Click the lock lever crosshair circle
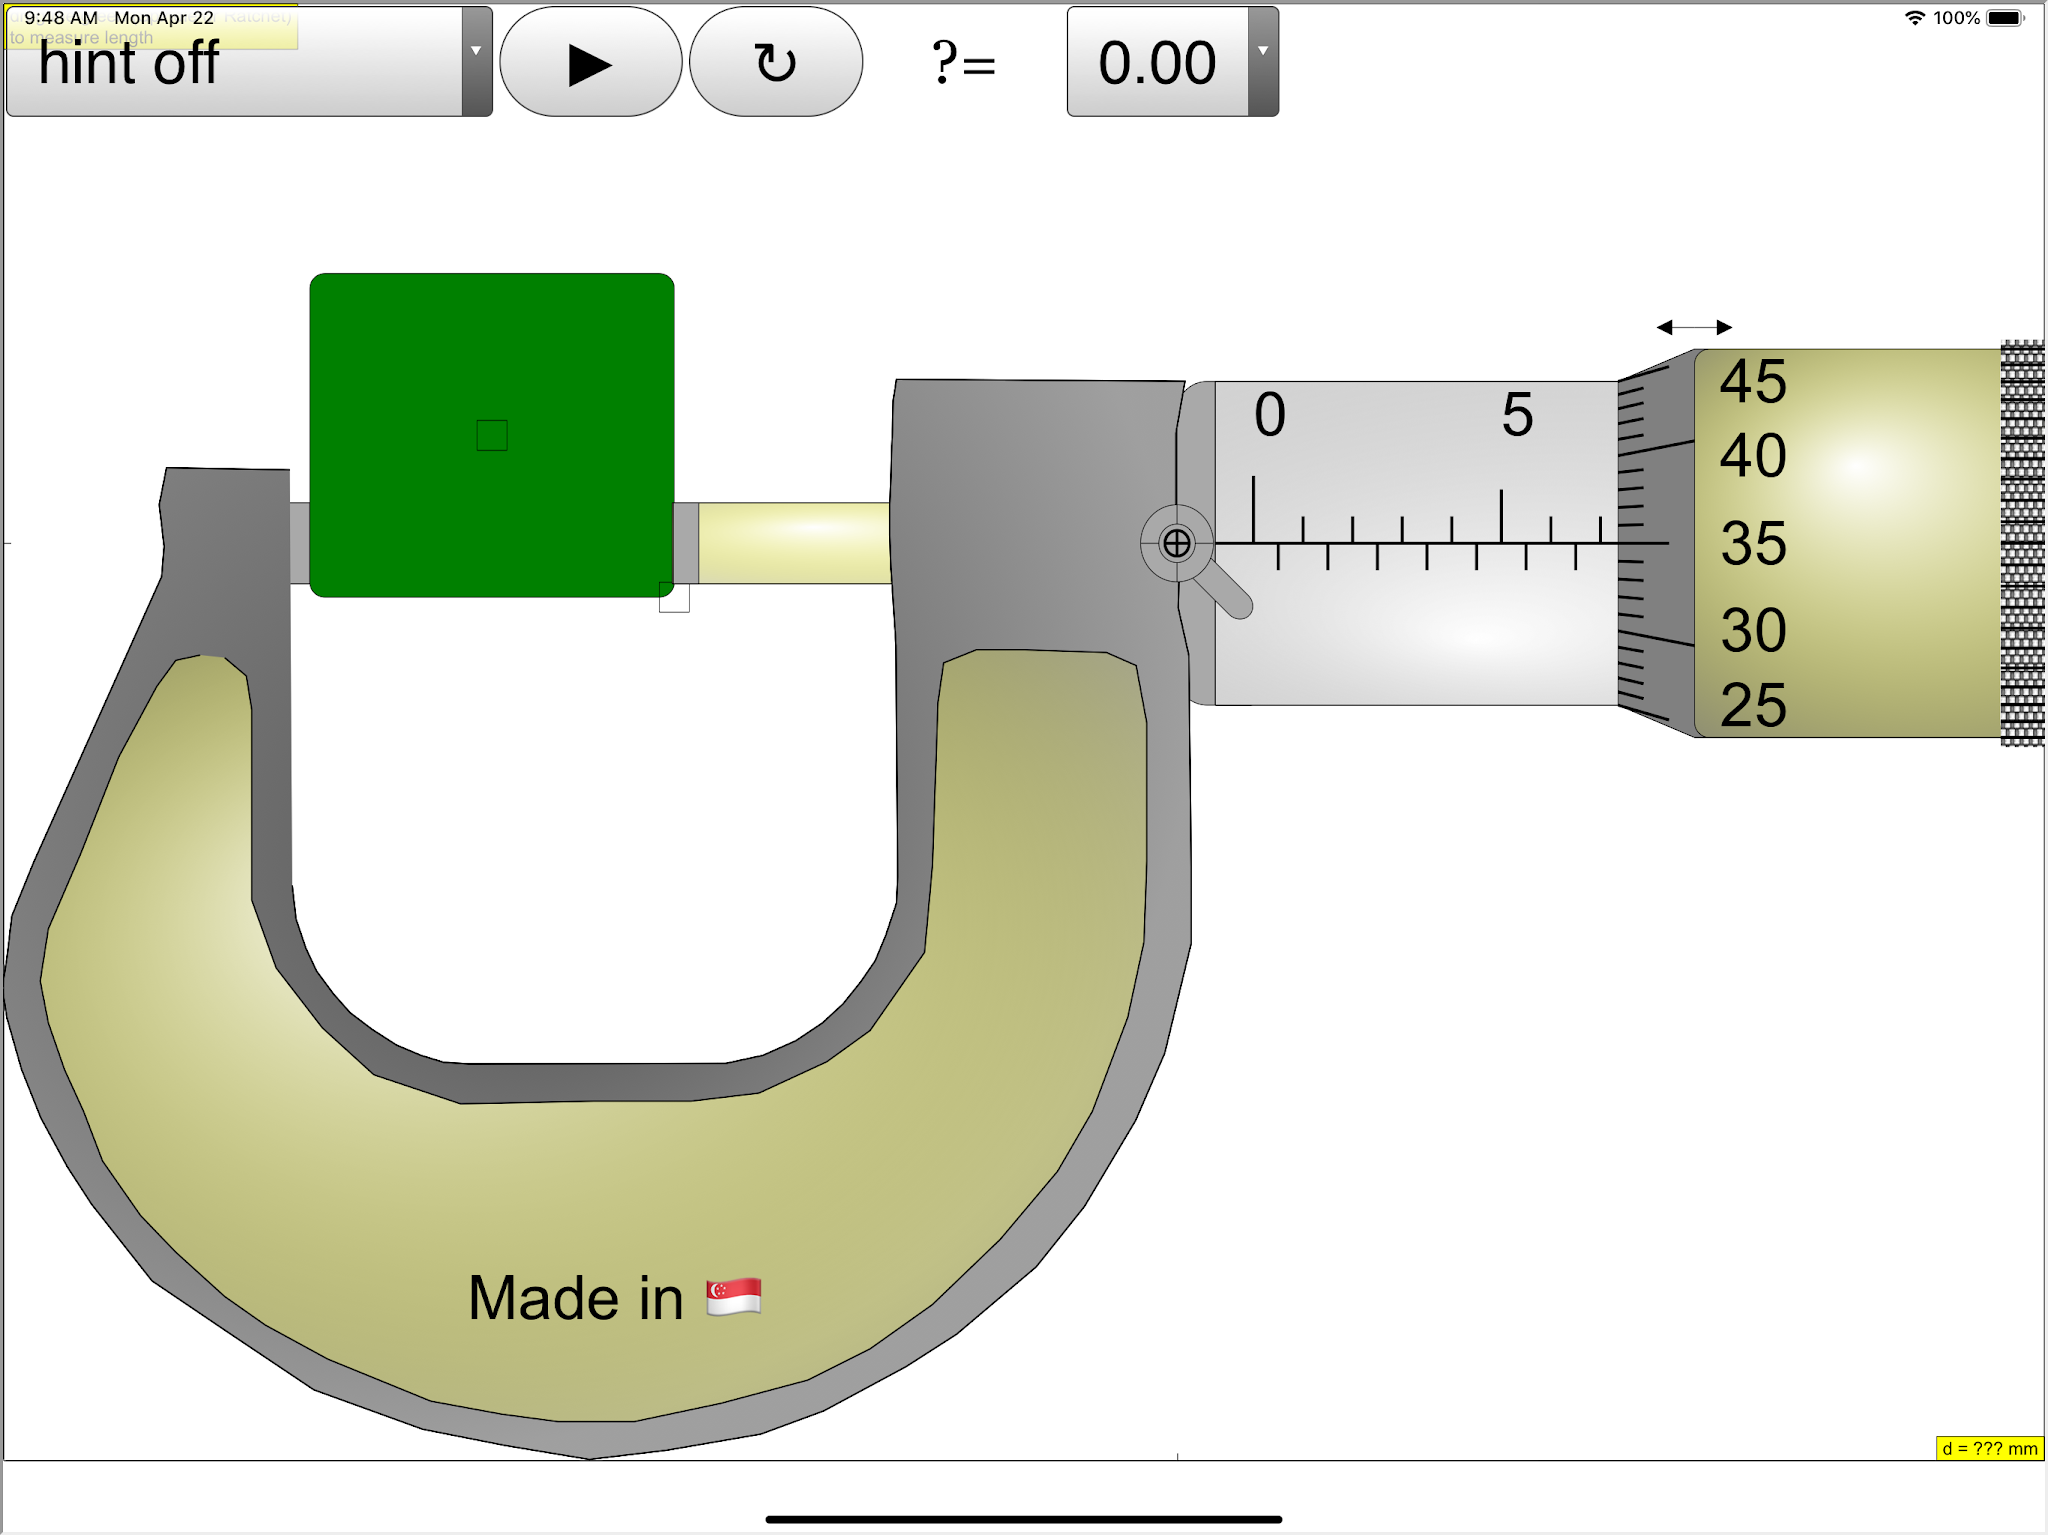 click(1177, 543)
